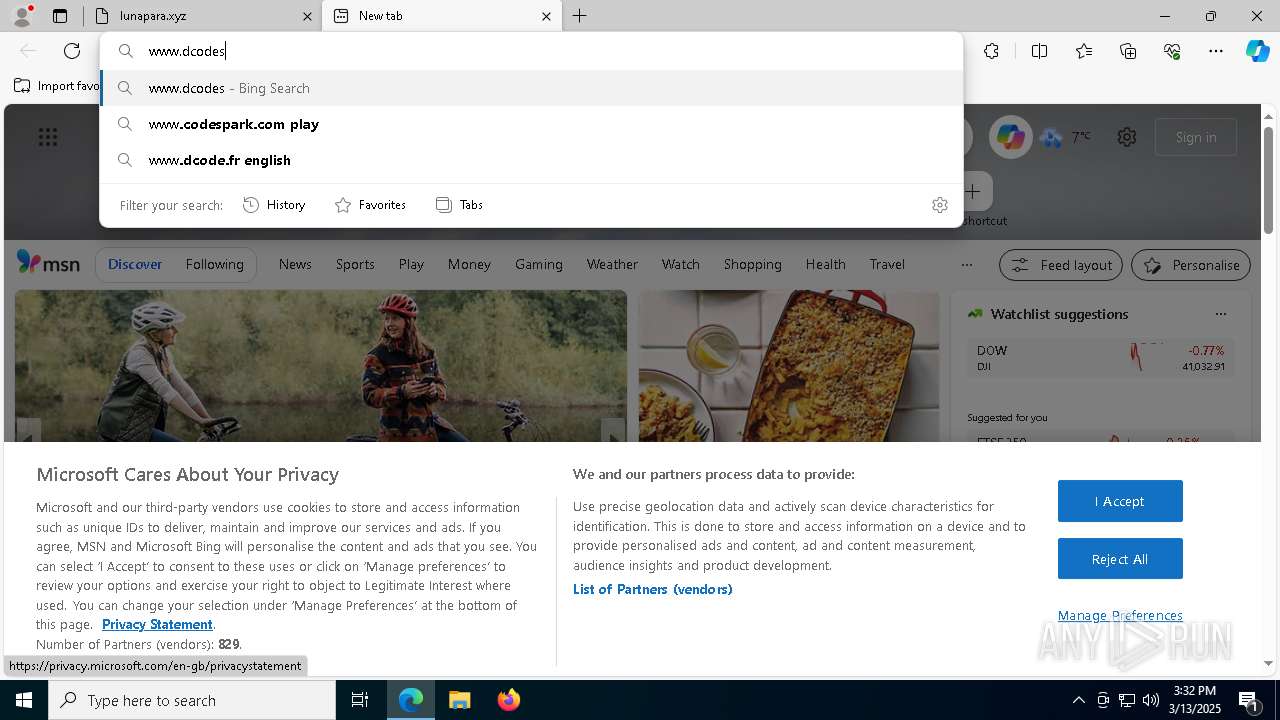Open Shopping category
Screen dimensions: 1280x720
click(753, 264)
